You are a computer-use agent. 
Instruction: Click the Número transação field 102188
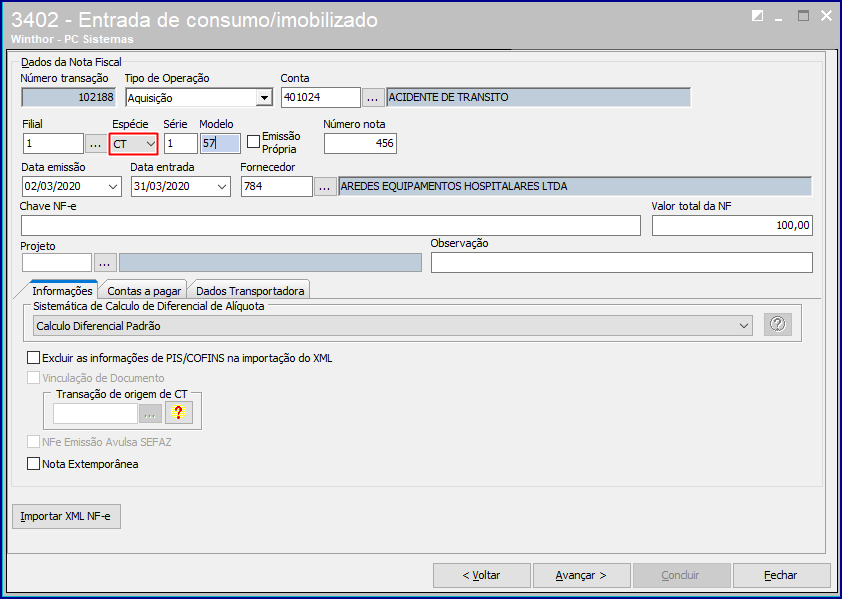[x=68, y=97]
